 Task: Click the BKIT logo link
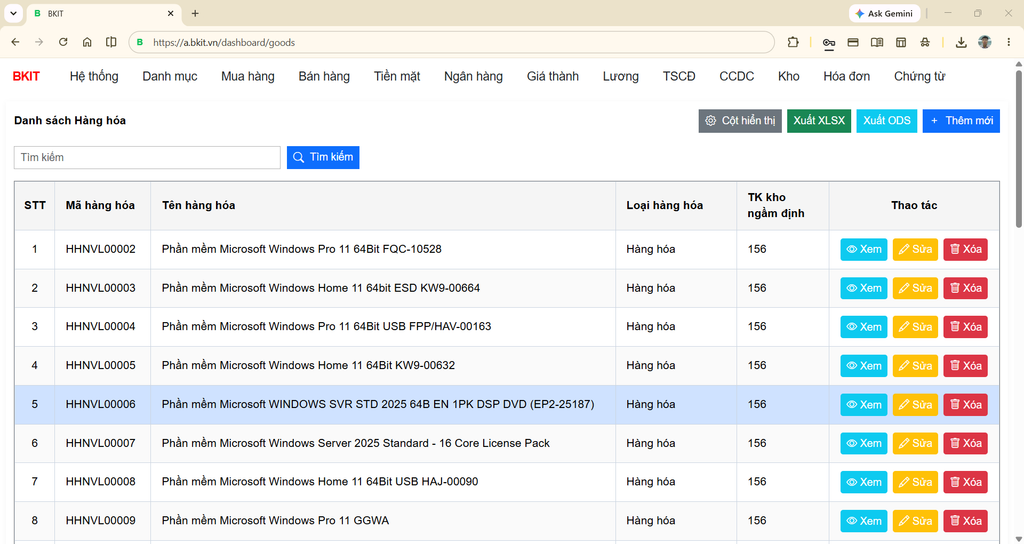(26, 76)
